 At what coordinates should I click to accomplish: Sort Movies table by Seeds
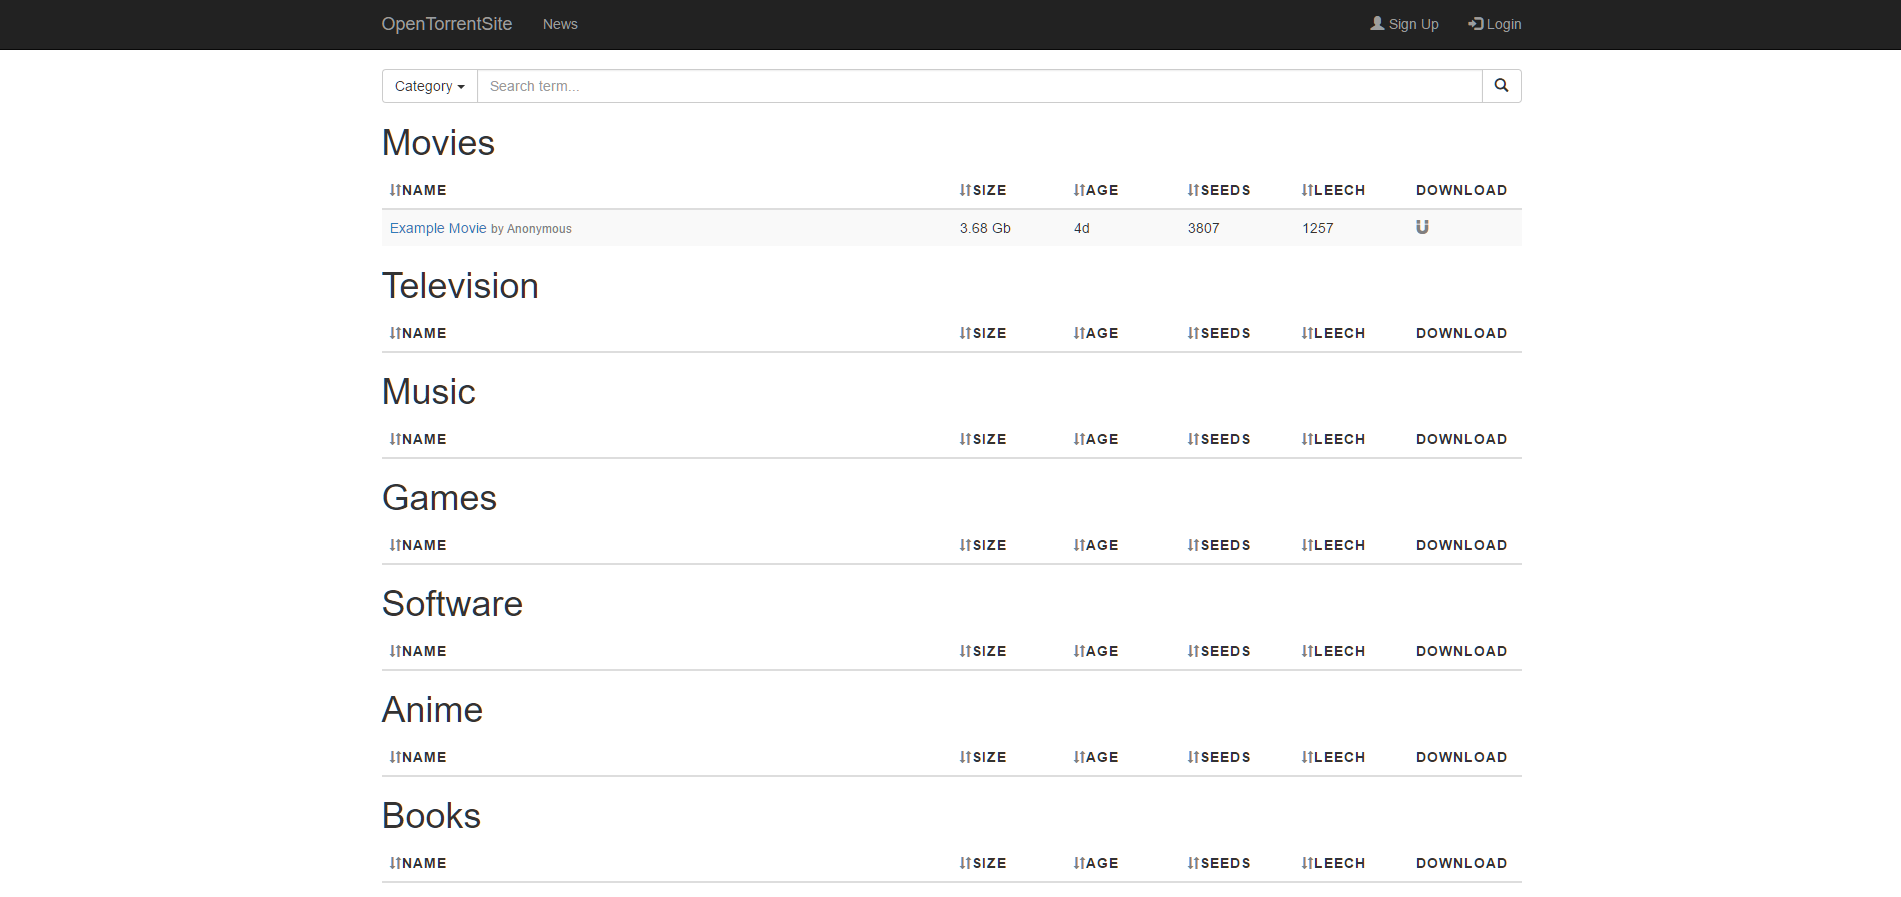[1219, 190]
